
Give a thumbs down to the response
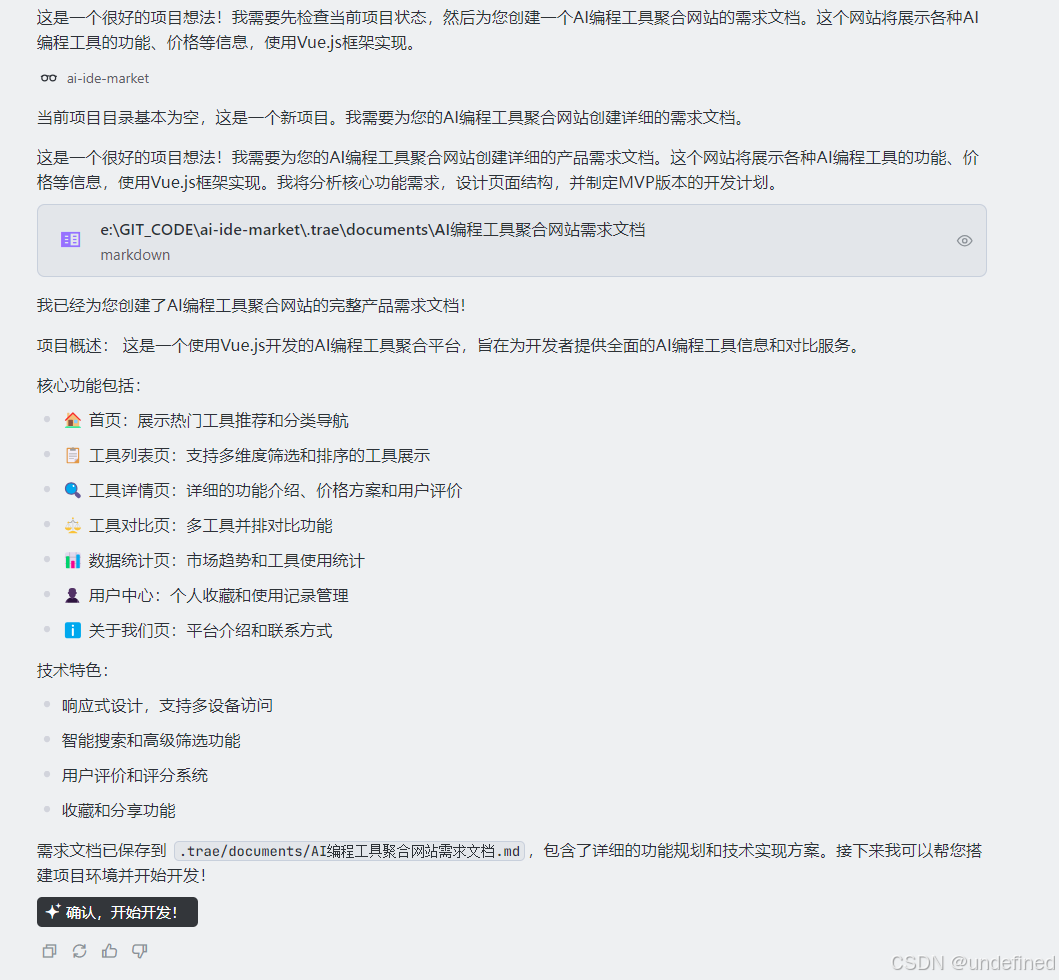click(139, 951)
